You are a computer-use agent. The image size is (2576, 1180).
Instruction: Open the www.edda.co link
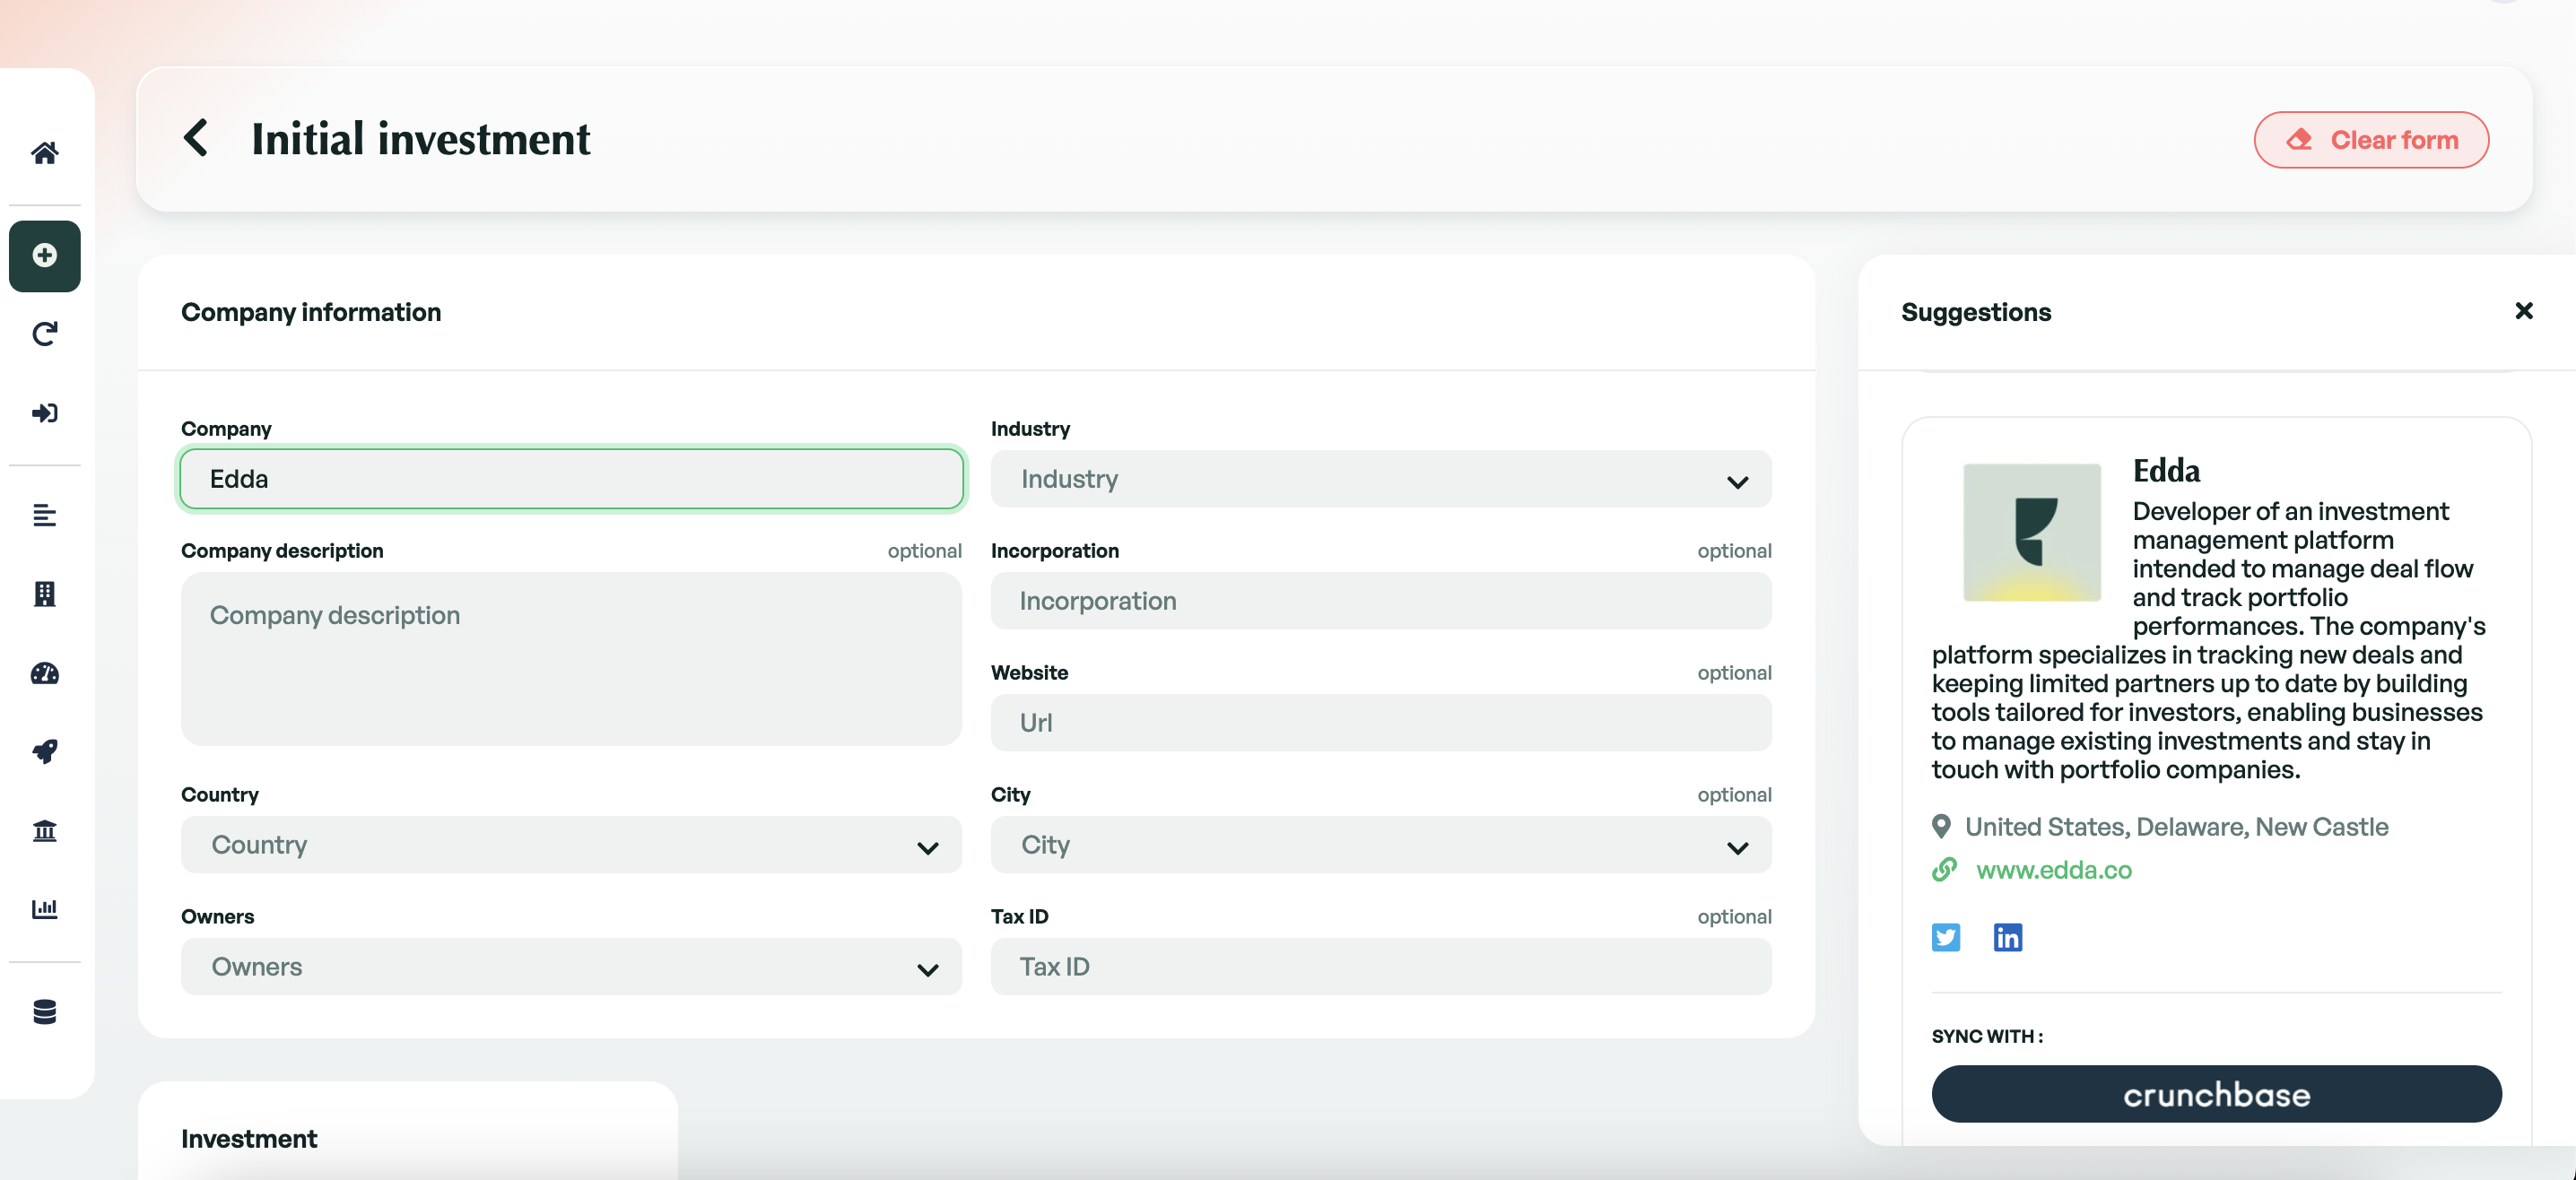coord(2053,871)
